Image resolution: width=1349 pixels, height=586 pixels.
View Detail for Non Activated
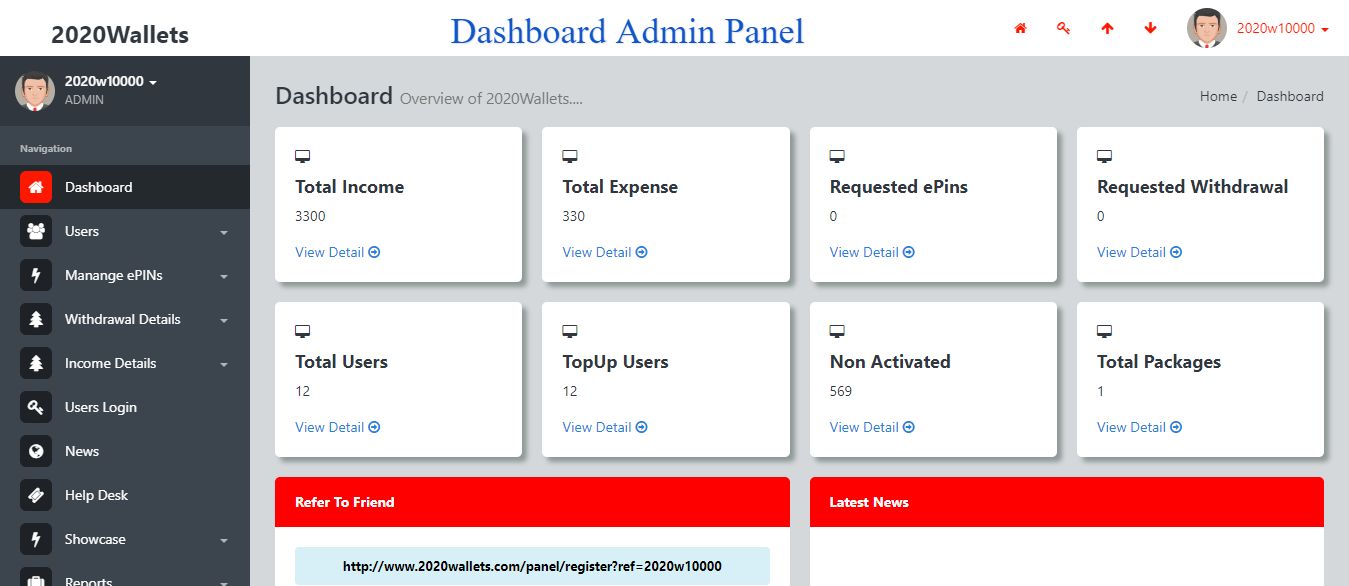(x=872, y=427)
